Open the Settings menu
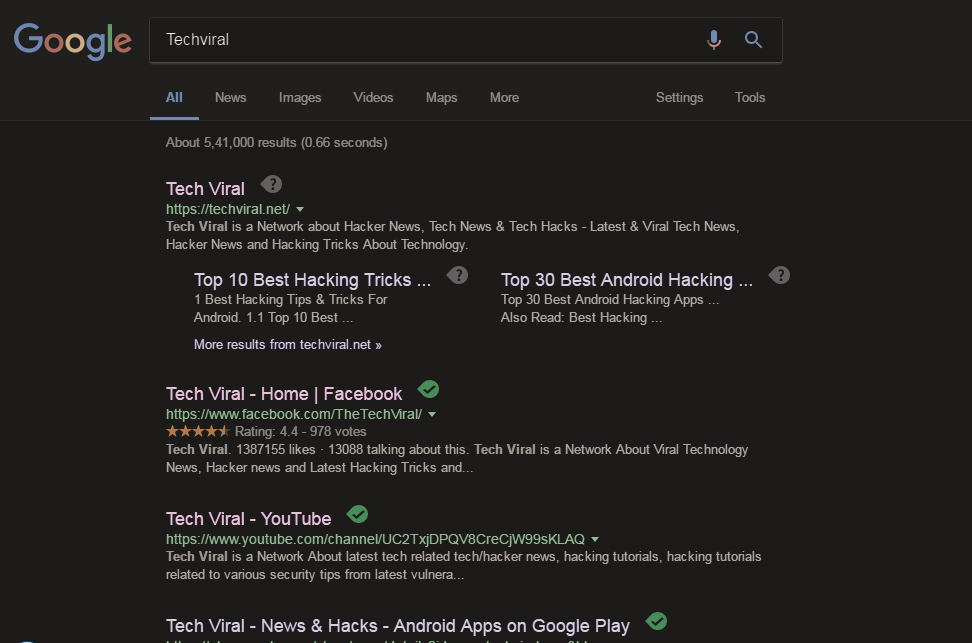This screenshot has width=972, height=643. (x=679, y=97)
